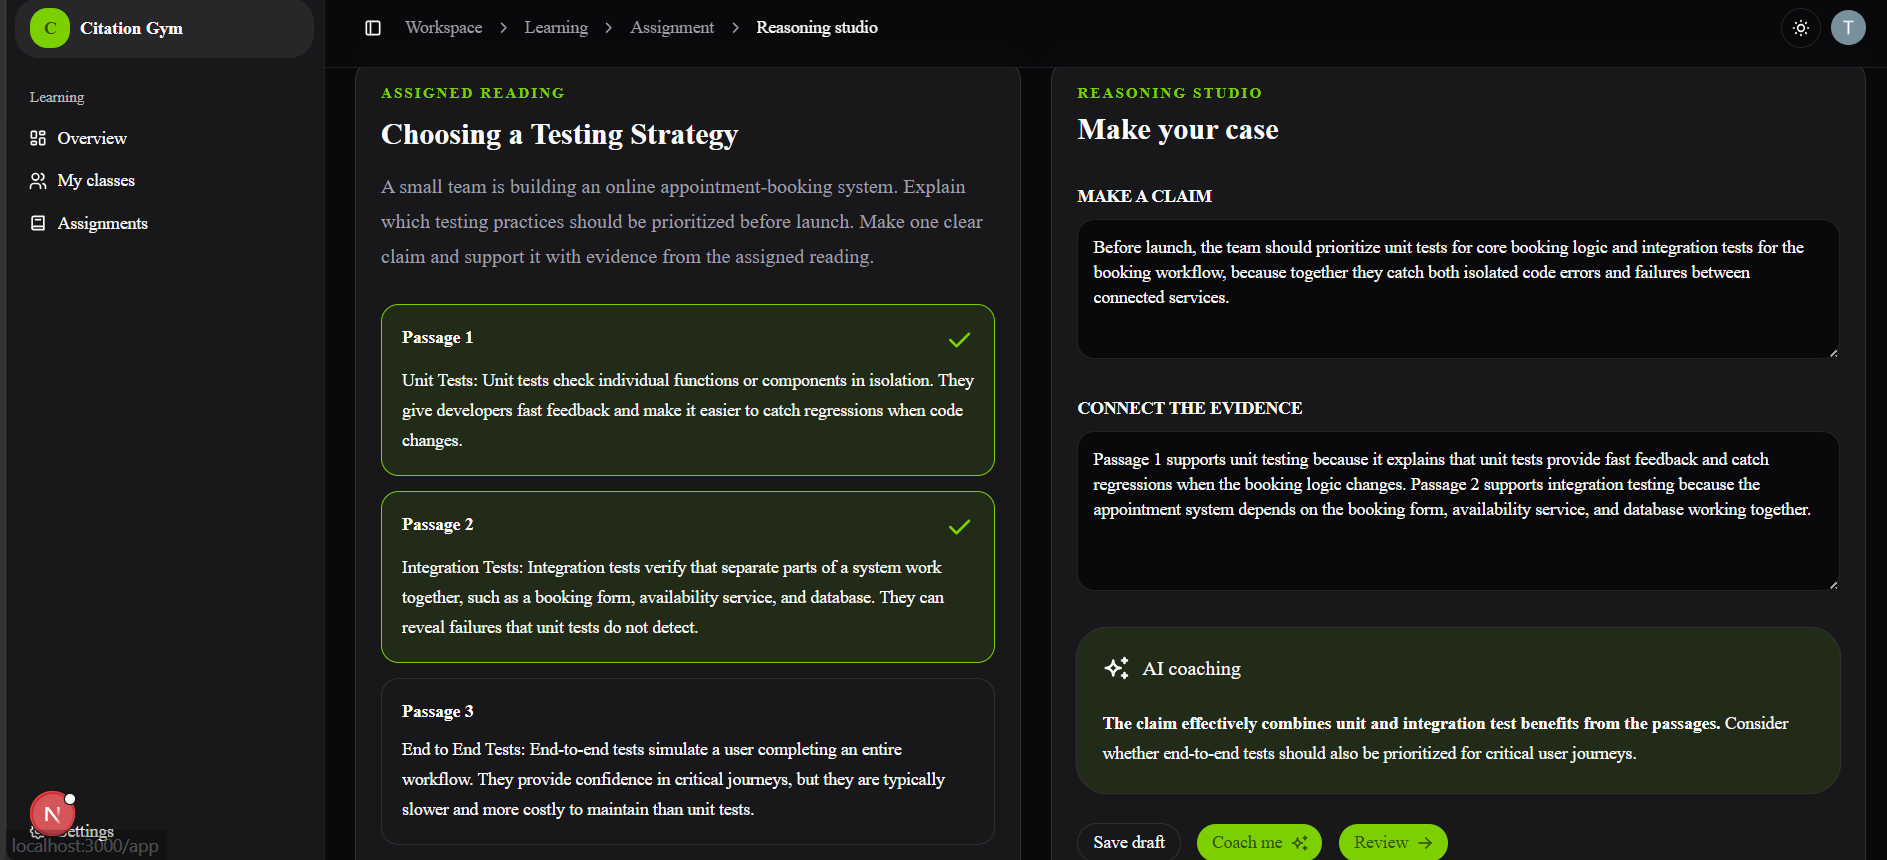The height and width of the screenshot is (860, 1887).
Task: Select the Passage 3 card
Action: (688, 761)
